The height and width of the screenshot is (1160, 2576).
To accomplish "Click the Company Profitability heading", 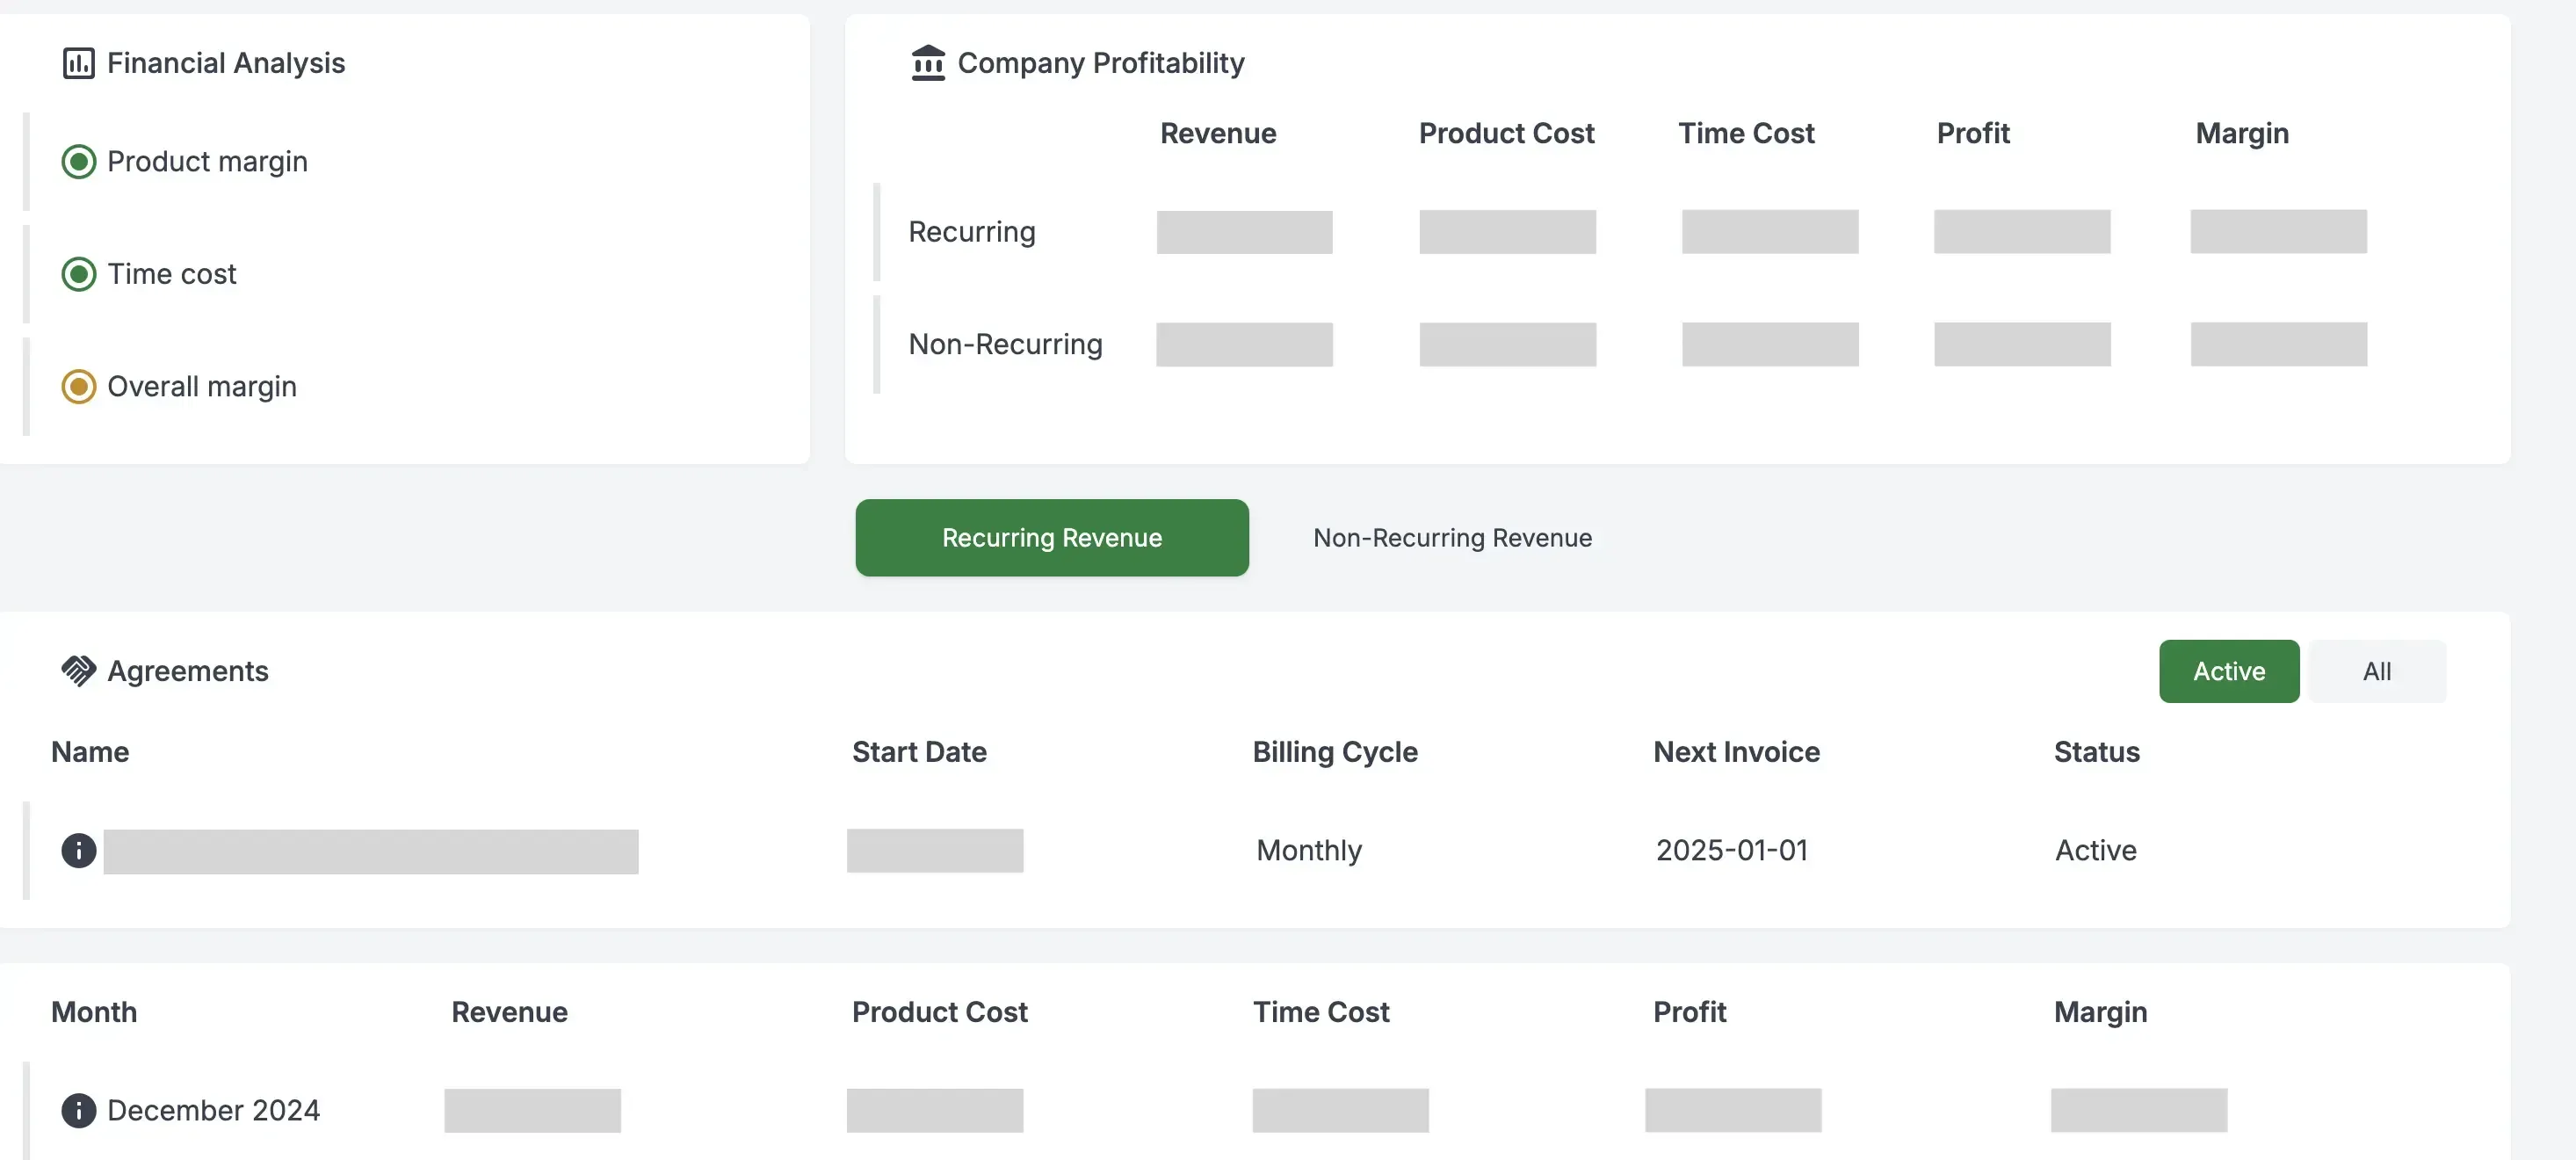I will 1101,63.
